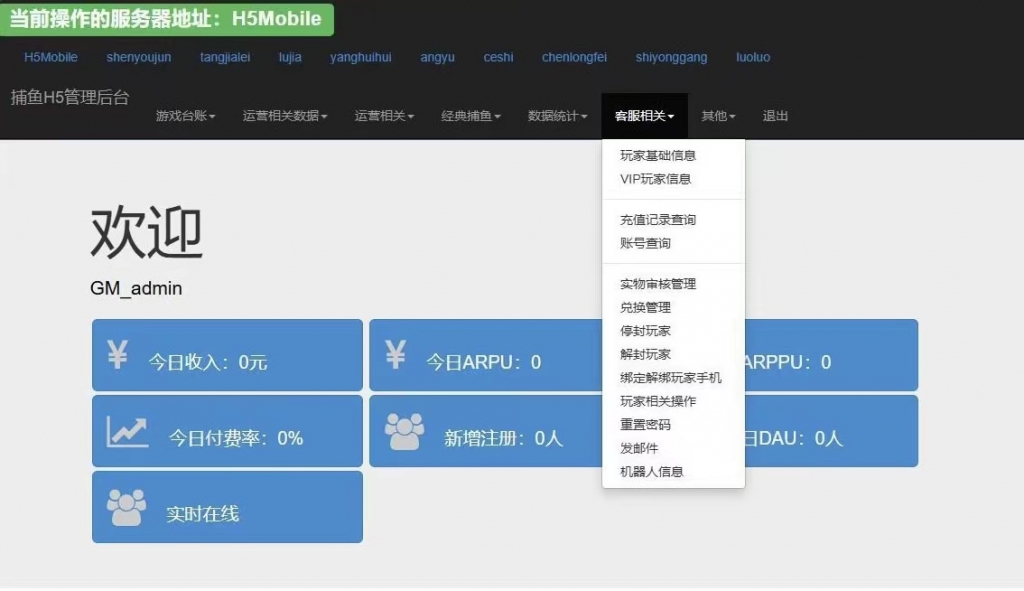Screen dimensions: 1024x591
Task: Click the 今日ARPU: 0 text
Action: tap(483, 362)
